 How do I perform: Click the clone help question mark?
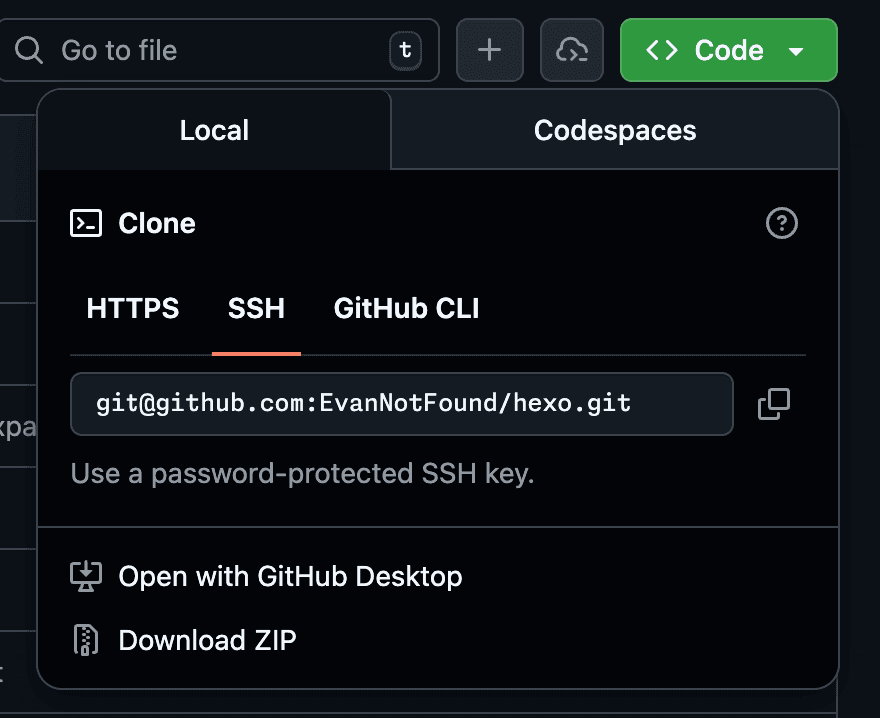coord(781,223)
